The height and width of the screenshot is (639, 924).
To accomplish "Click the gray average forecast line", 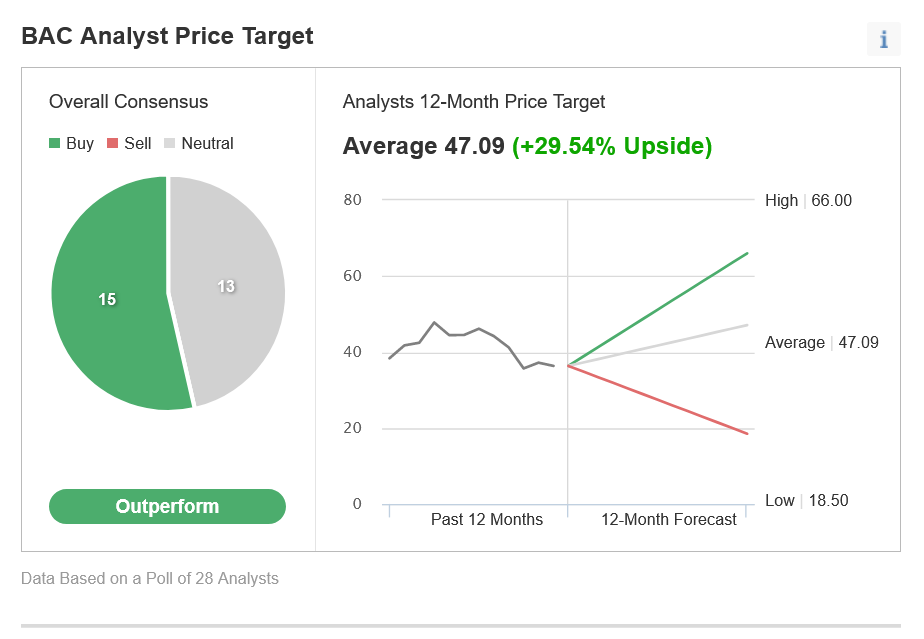I will coord(658,345).
